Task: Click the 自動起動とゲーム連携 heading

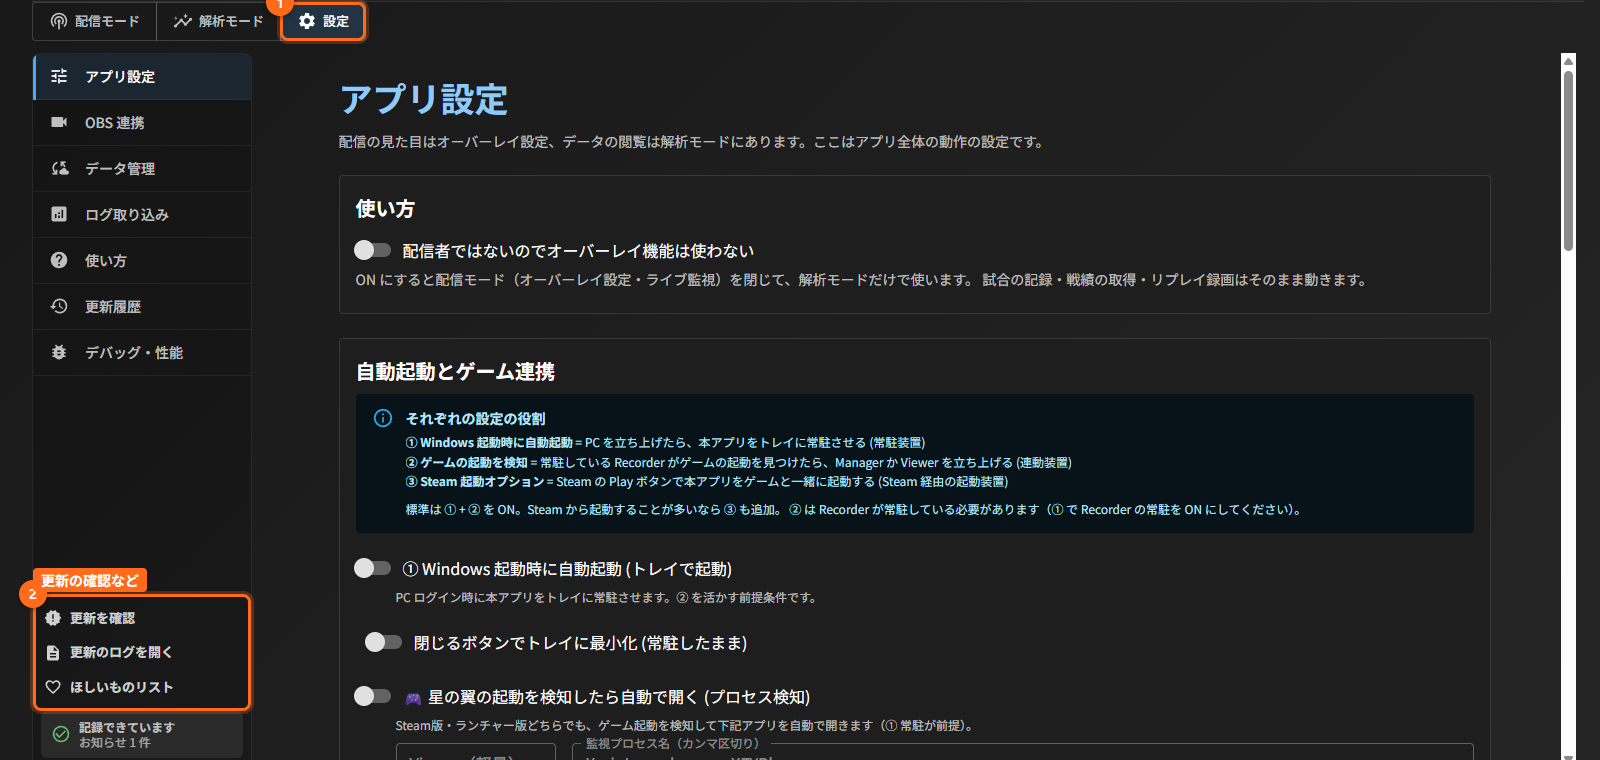Action: [455, 372]
